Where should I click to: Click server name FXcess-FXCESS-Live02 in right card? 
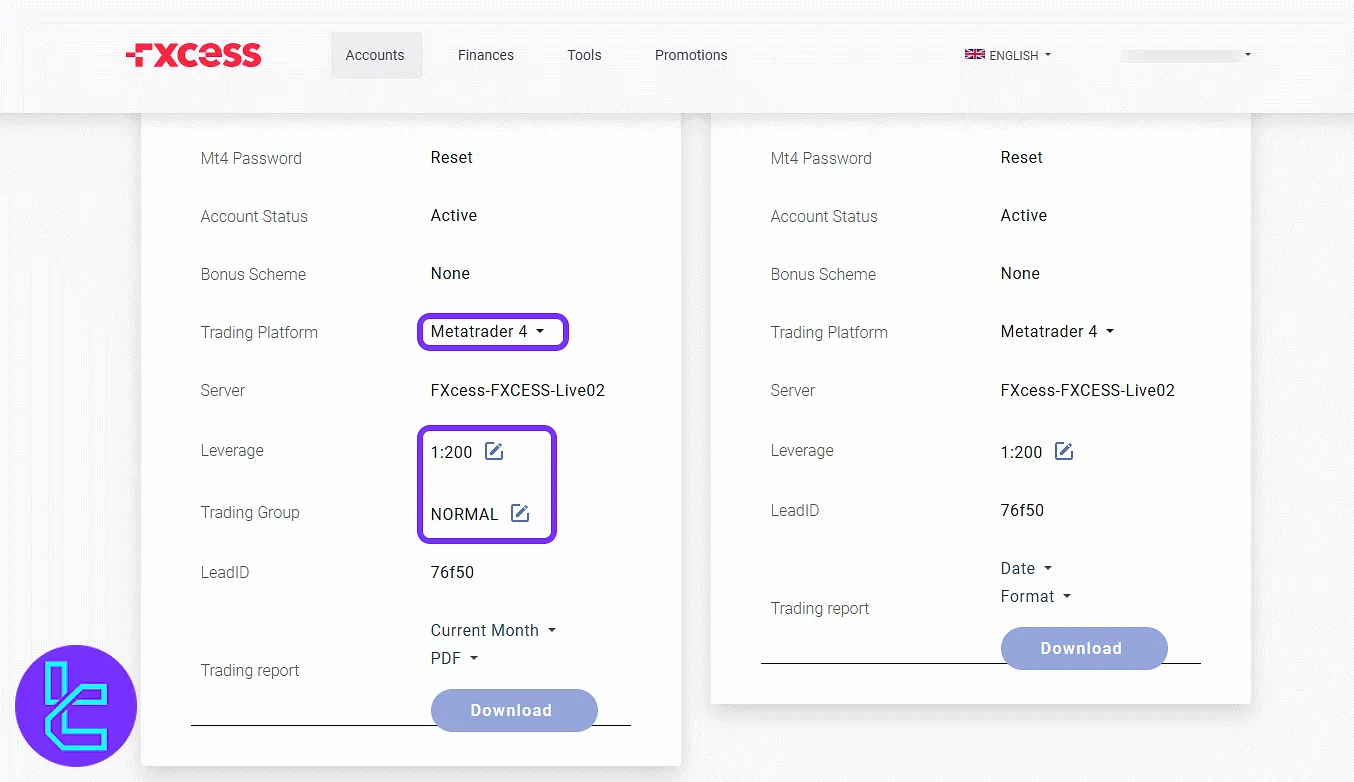(x=1088, y=390)
